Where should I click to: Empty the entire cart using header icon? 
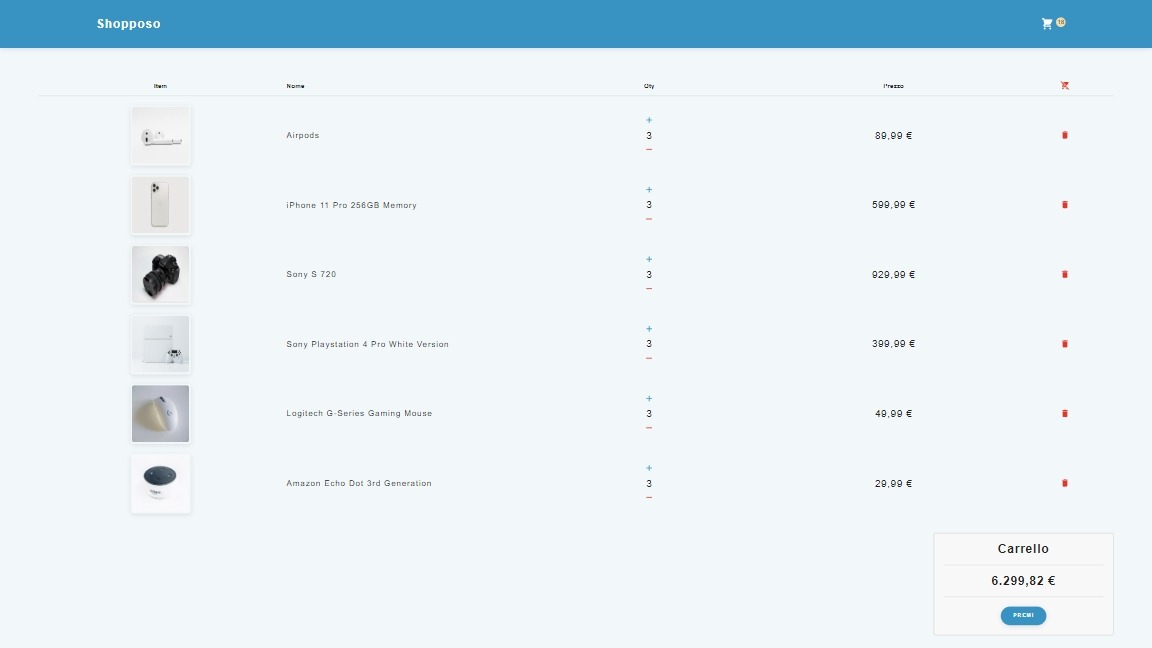click(x=1065, y=85)
